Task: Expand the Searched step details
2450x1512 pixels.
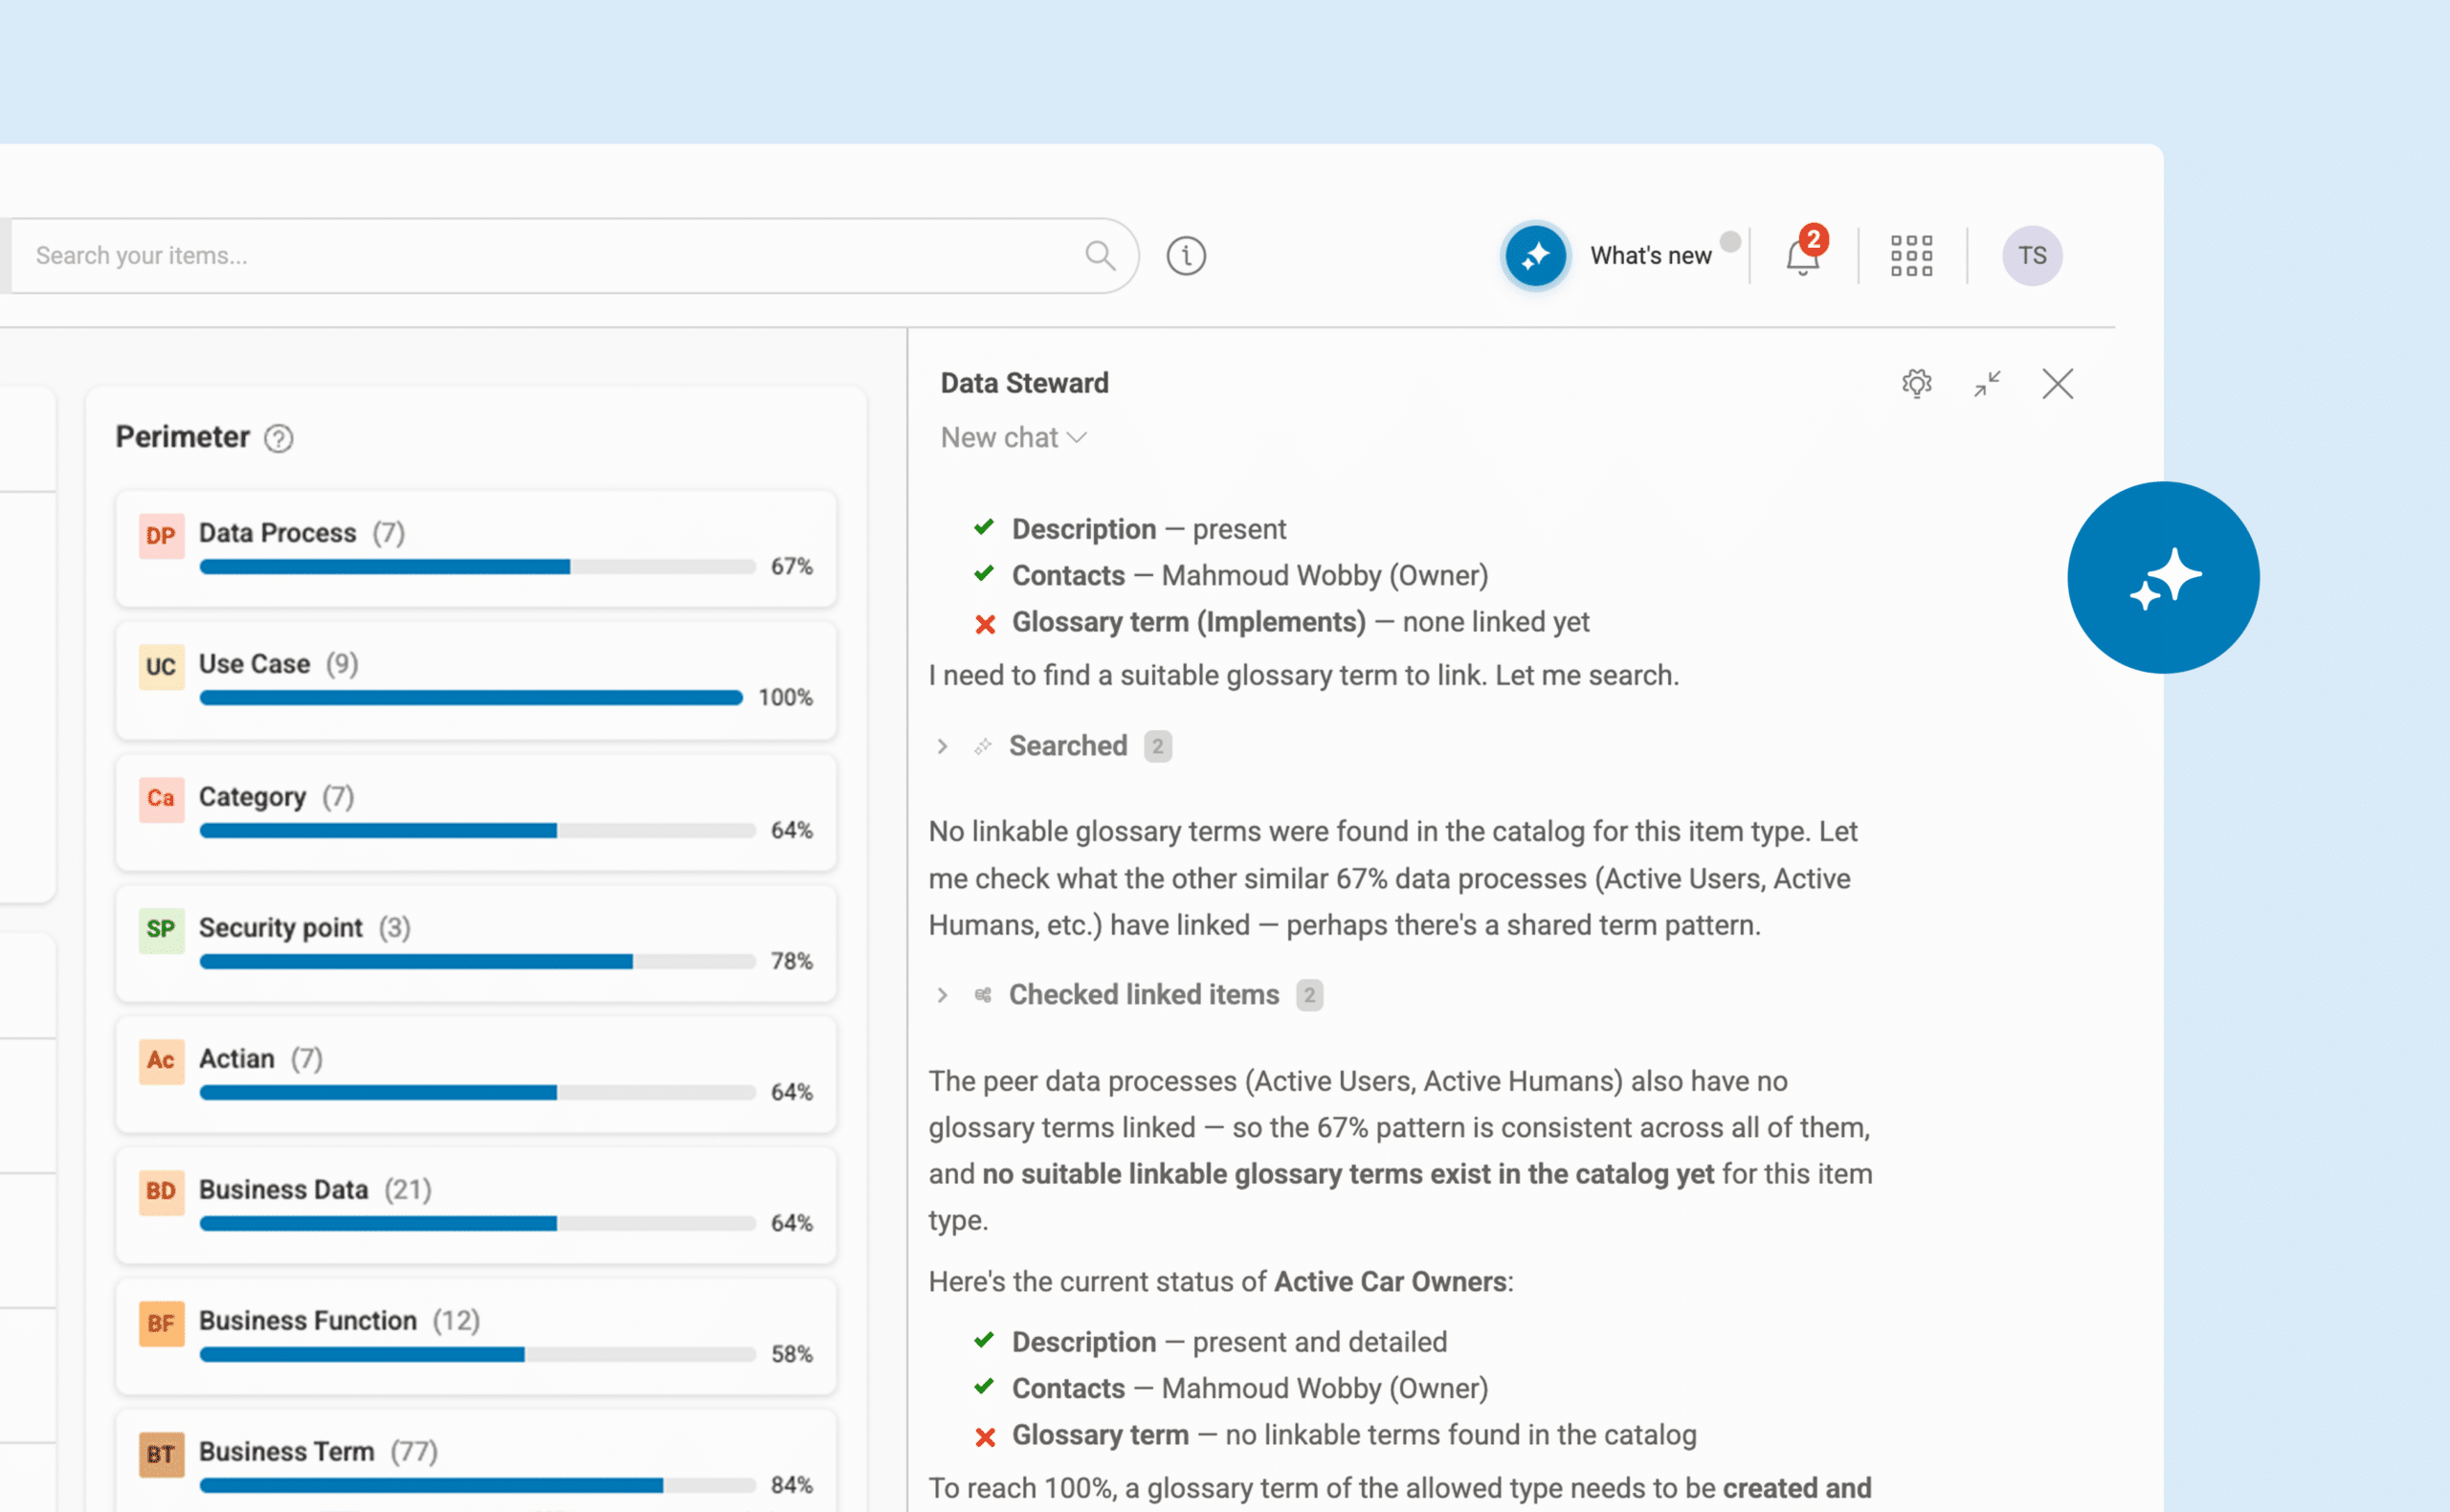Action: point(942,746)
